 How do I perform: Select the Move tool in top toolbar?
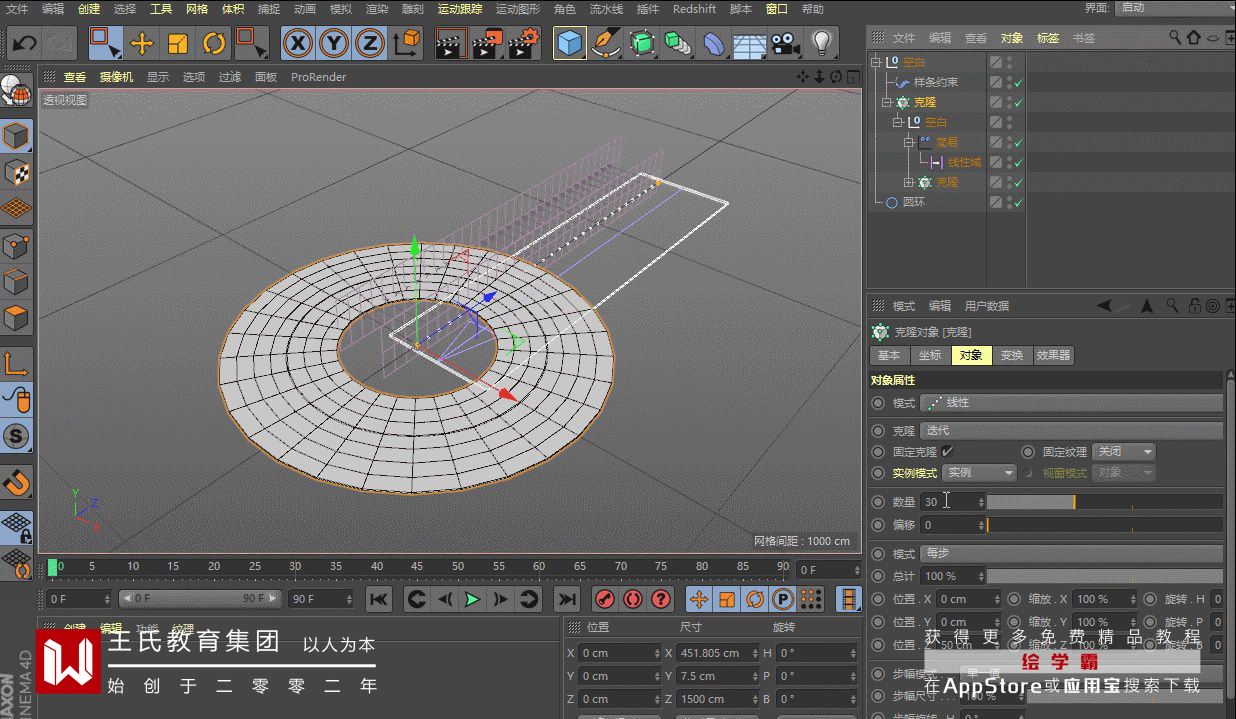click(142, 43)
